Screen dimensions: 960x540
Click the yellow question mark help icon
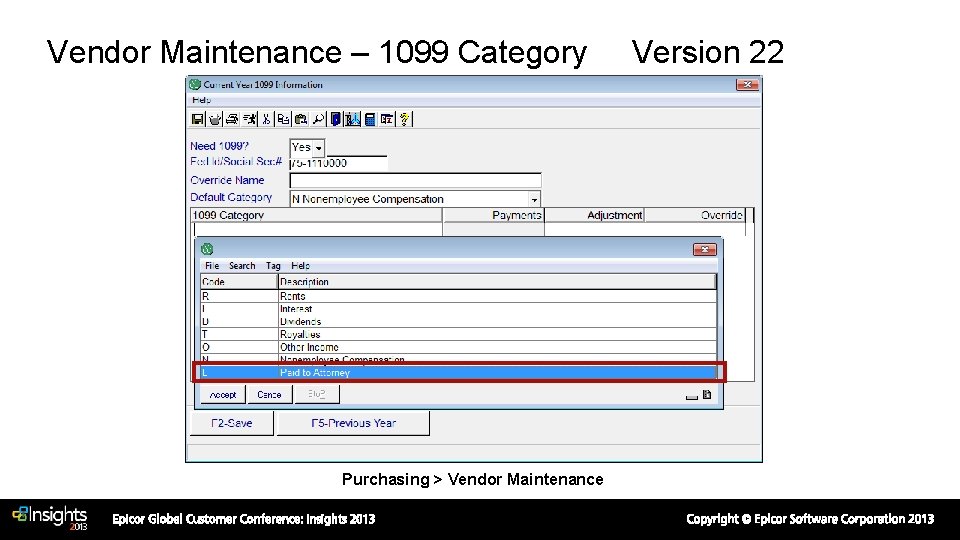click(405, 119)
